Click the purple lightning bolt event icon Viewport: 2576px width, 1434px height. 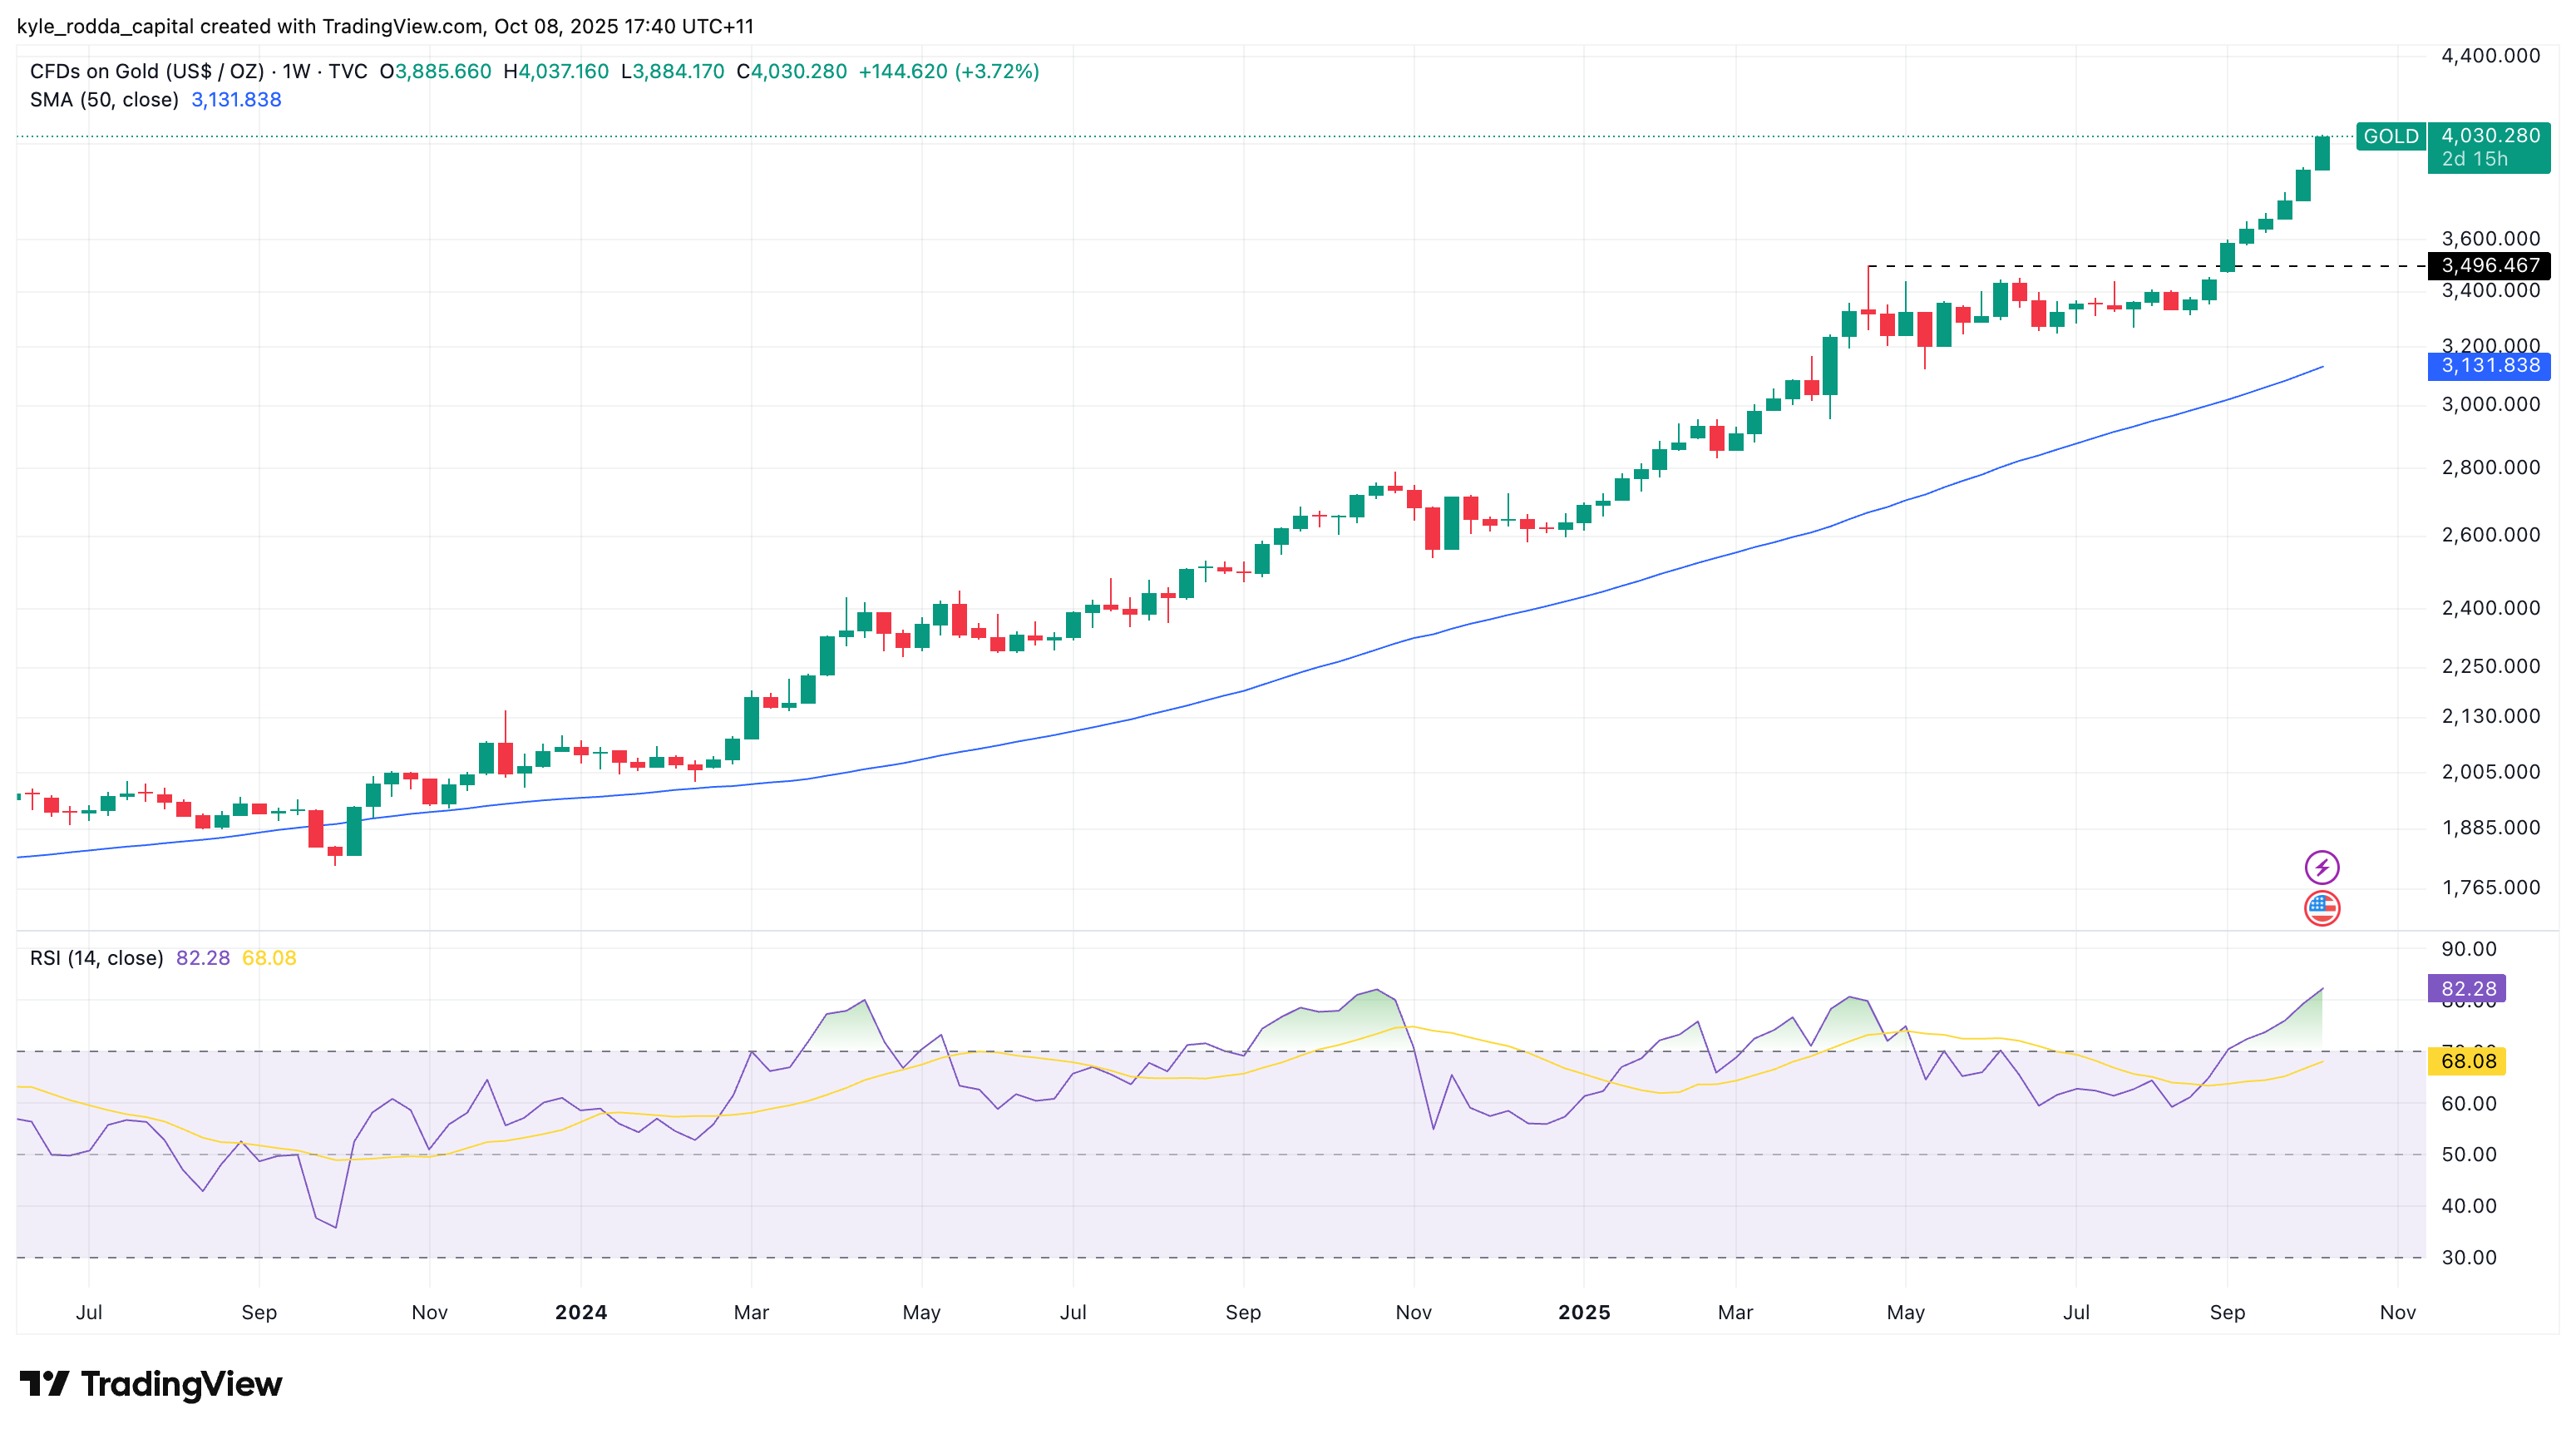click(x=2321, y=867)
